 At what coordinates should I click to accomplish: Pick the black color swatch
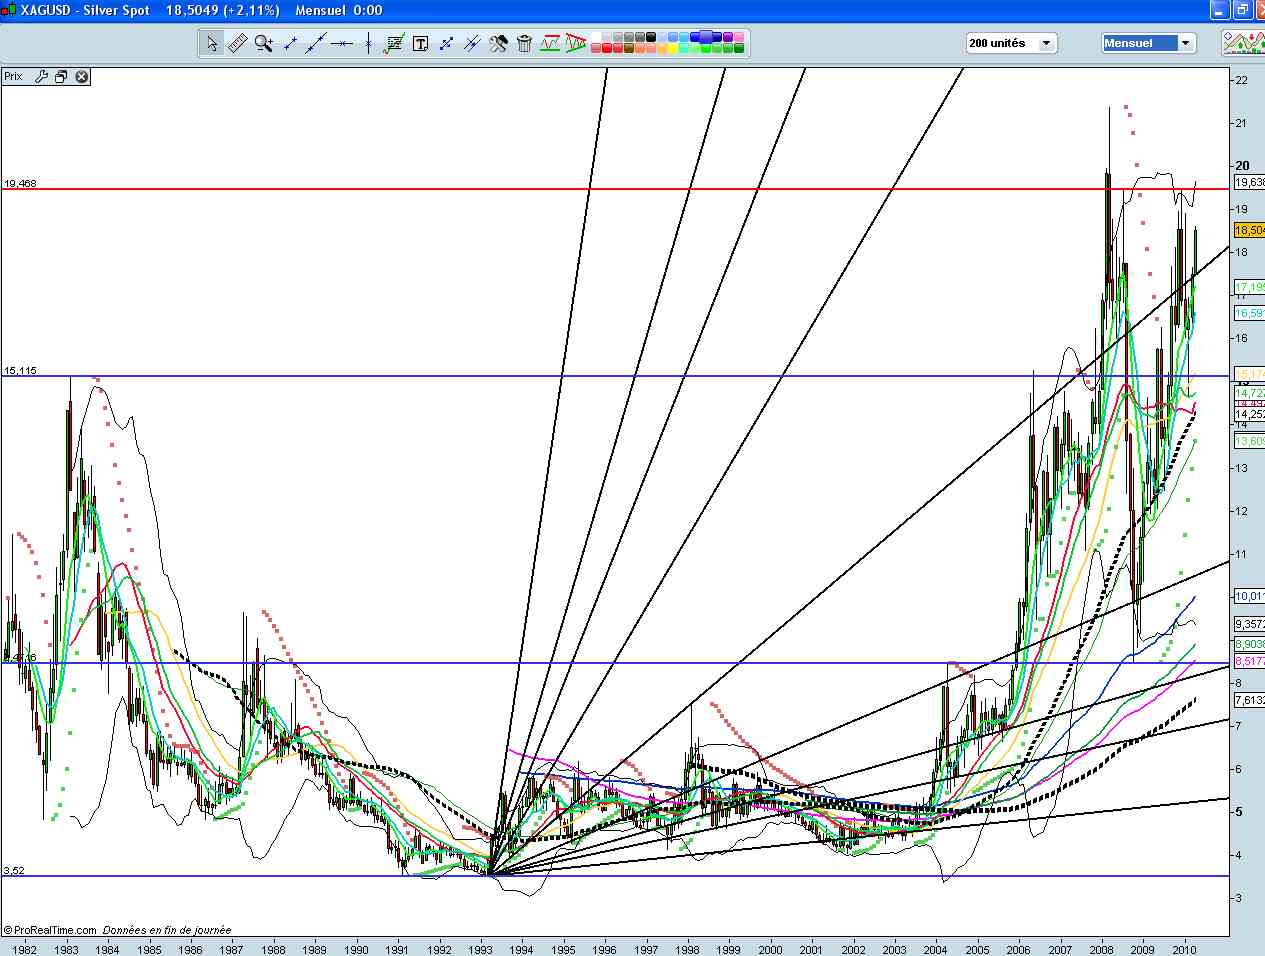[651, 37]
